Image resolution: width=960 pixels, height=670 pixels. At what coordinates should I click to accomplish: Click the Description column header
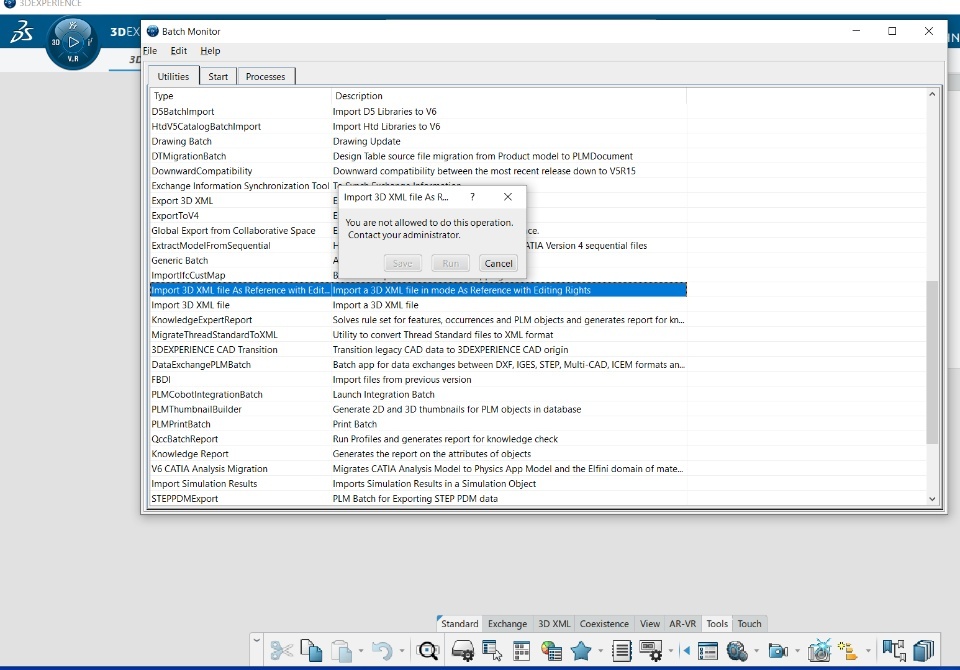click(x=509, y=96)
